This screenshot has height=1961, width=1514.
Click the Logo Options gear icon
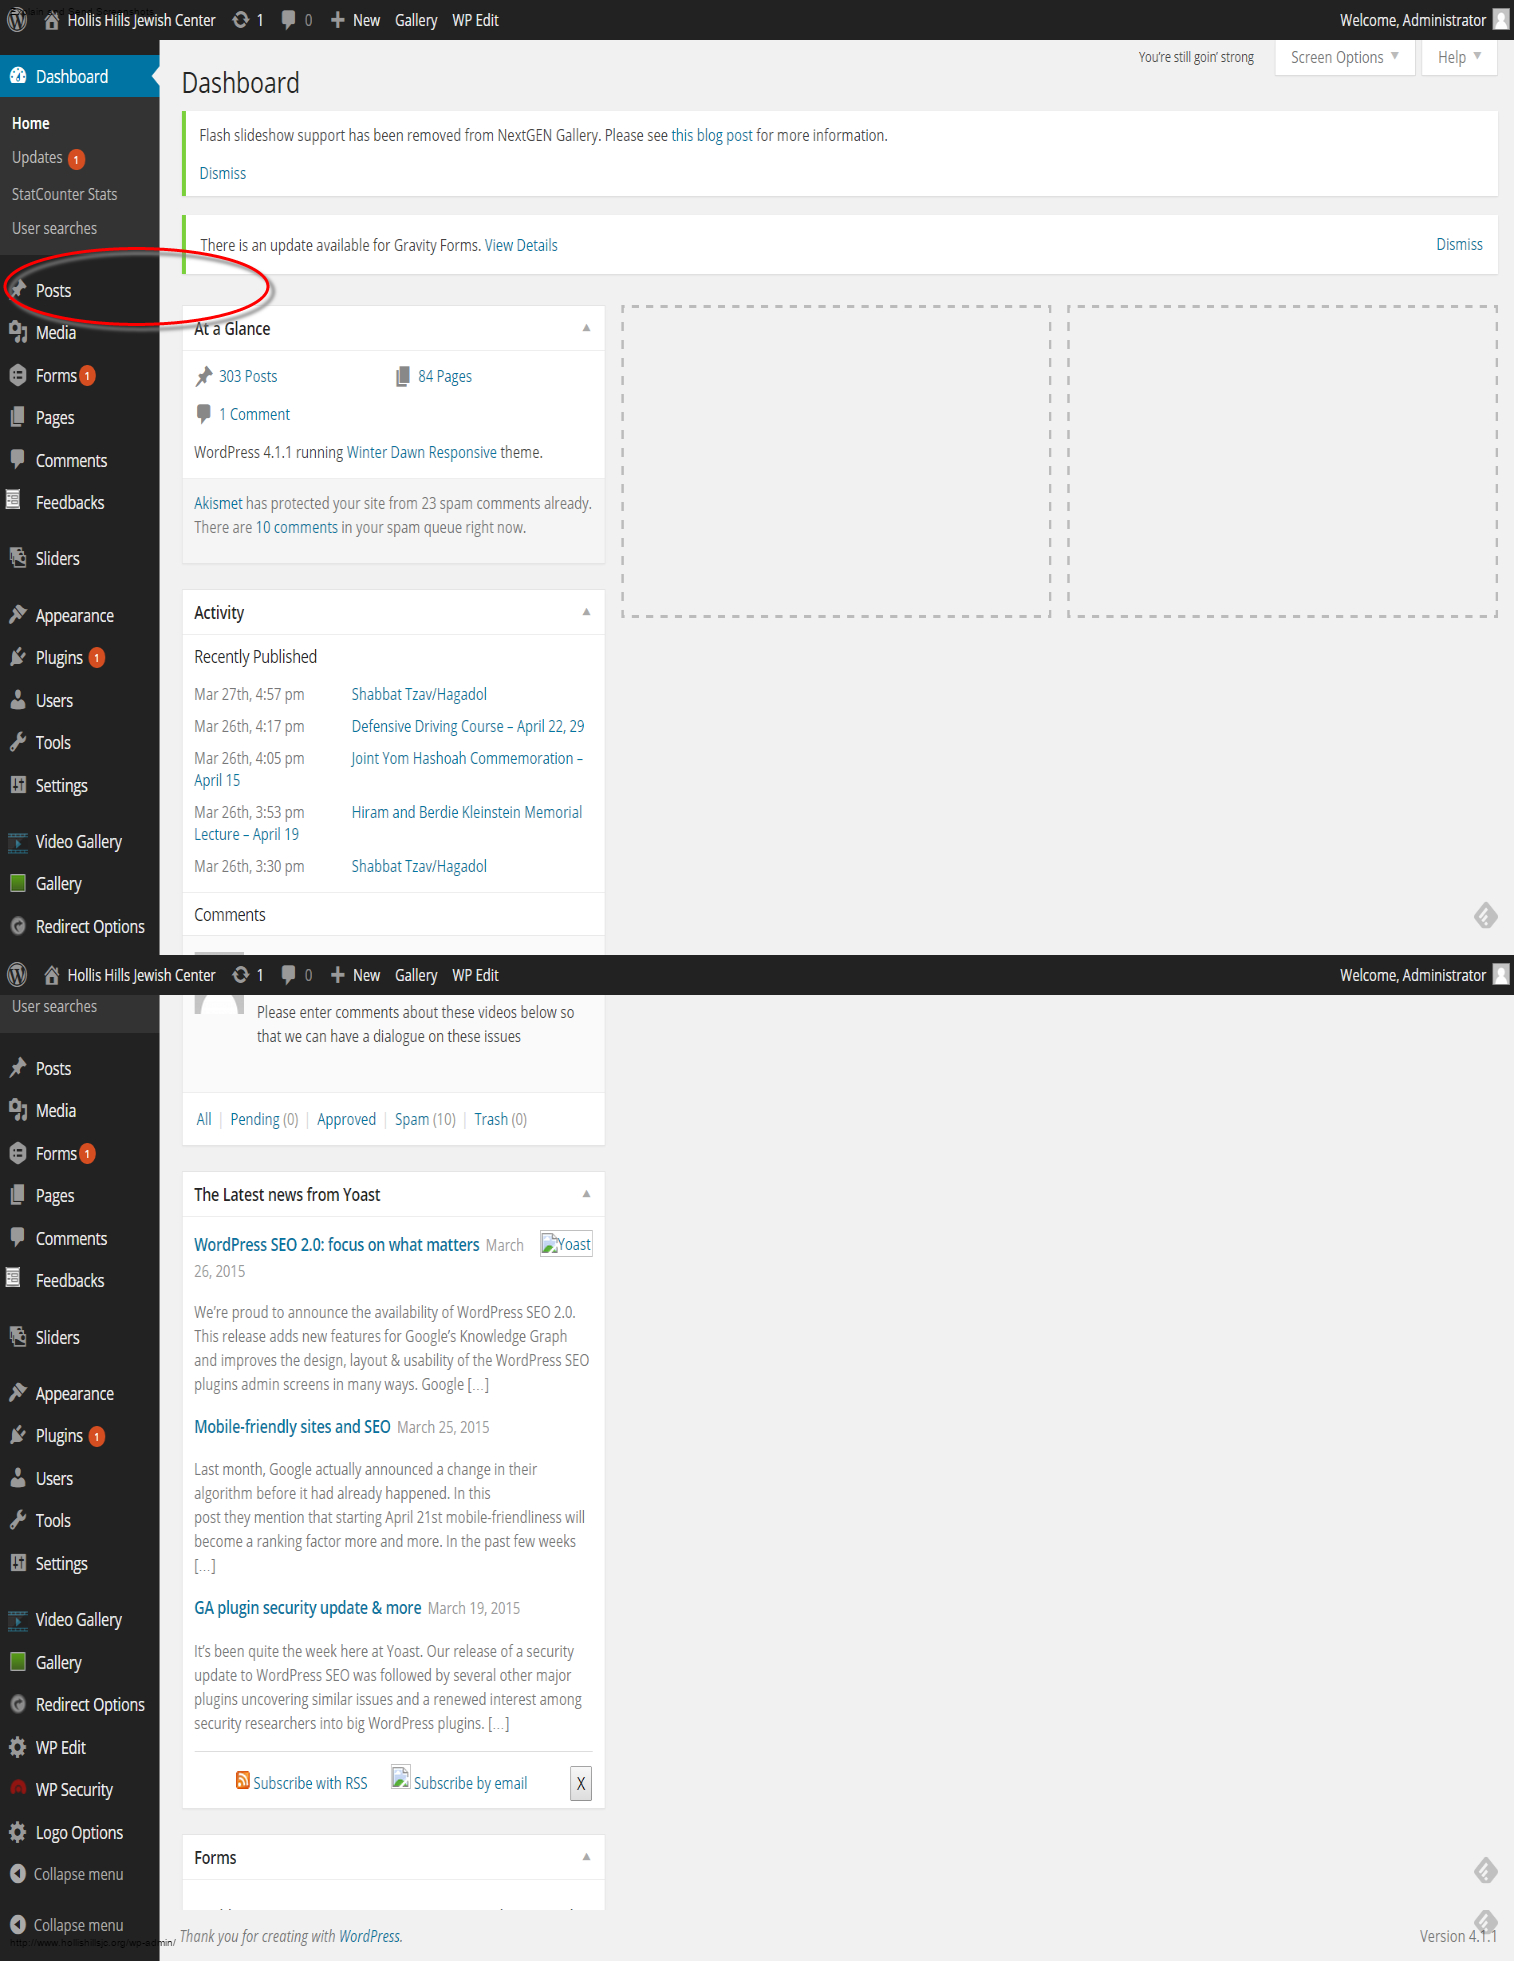(17, 1832)
